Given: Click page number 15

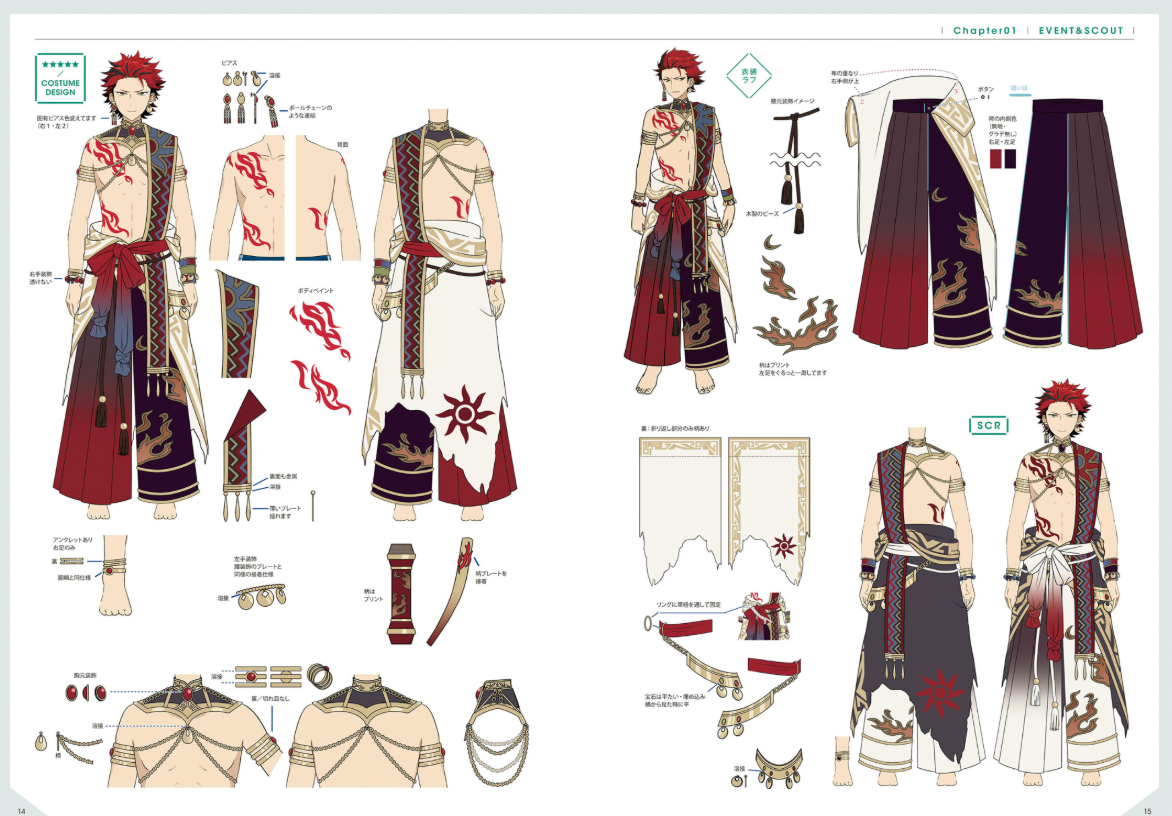Looking at the screenshot, I should pyautogui.click(x=1147, y=812).
